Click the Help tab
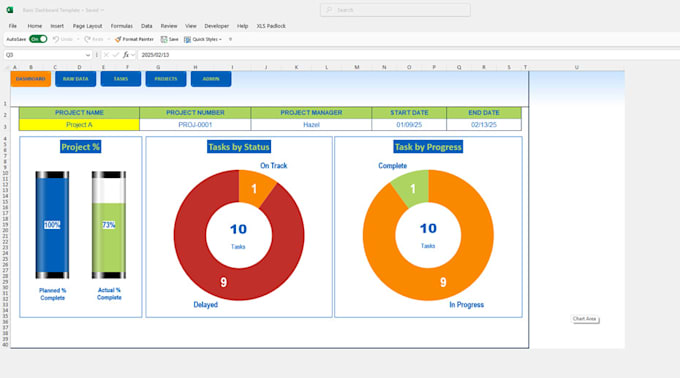 242,26
